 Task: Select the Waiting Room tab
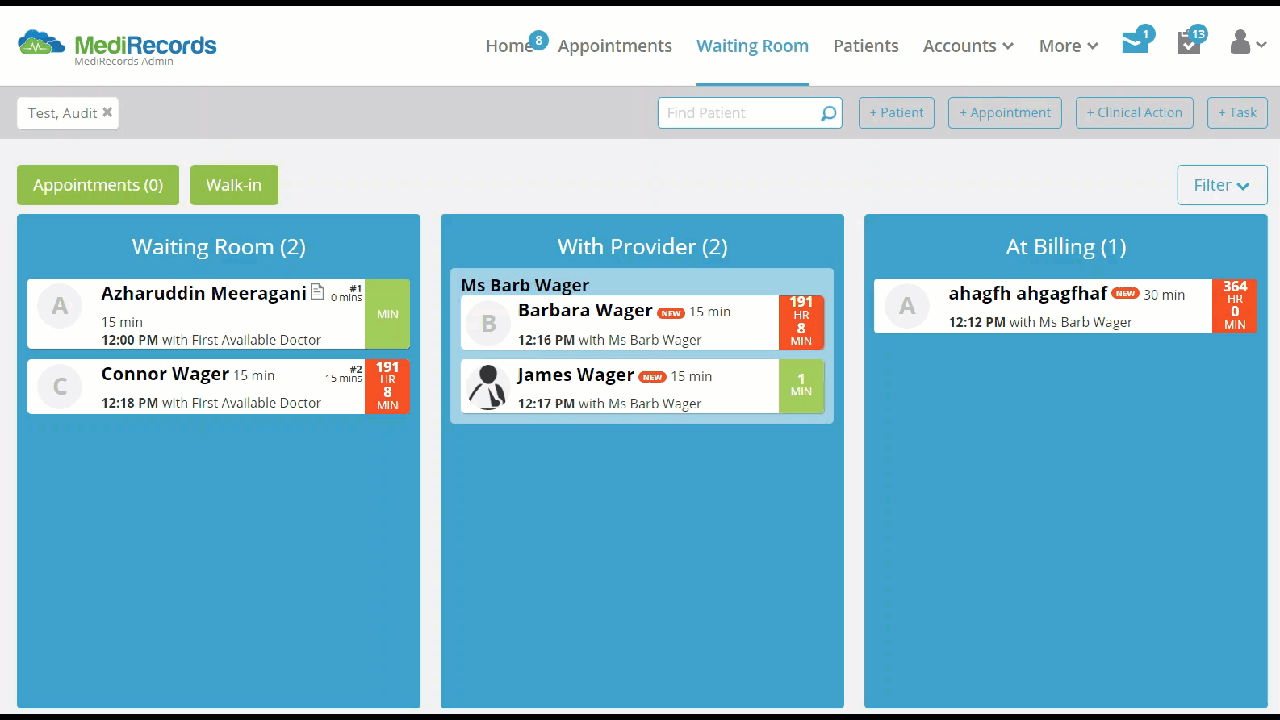pos(752,46)
